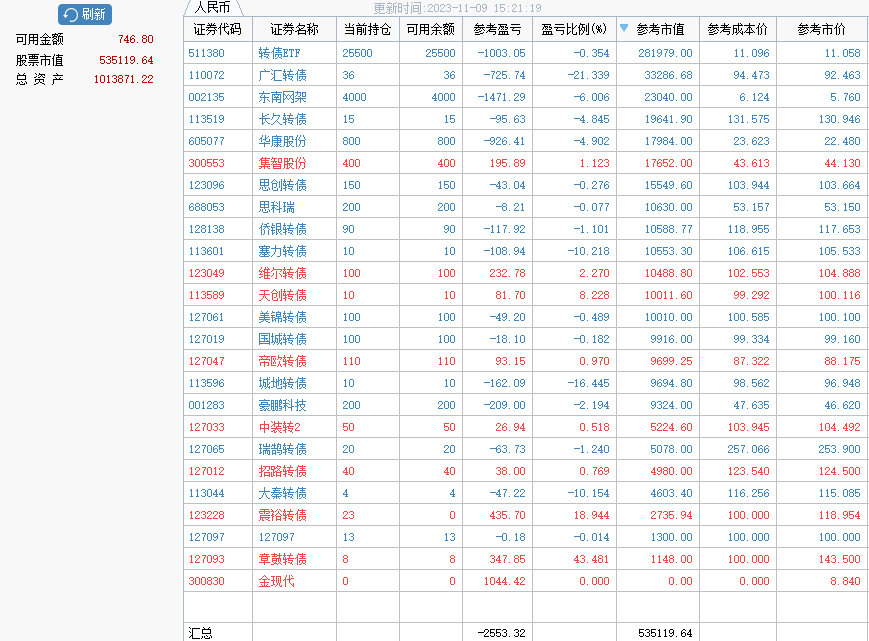Click holding quantity 25500 in 当前持仓

pos(357,53)
